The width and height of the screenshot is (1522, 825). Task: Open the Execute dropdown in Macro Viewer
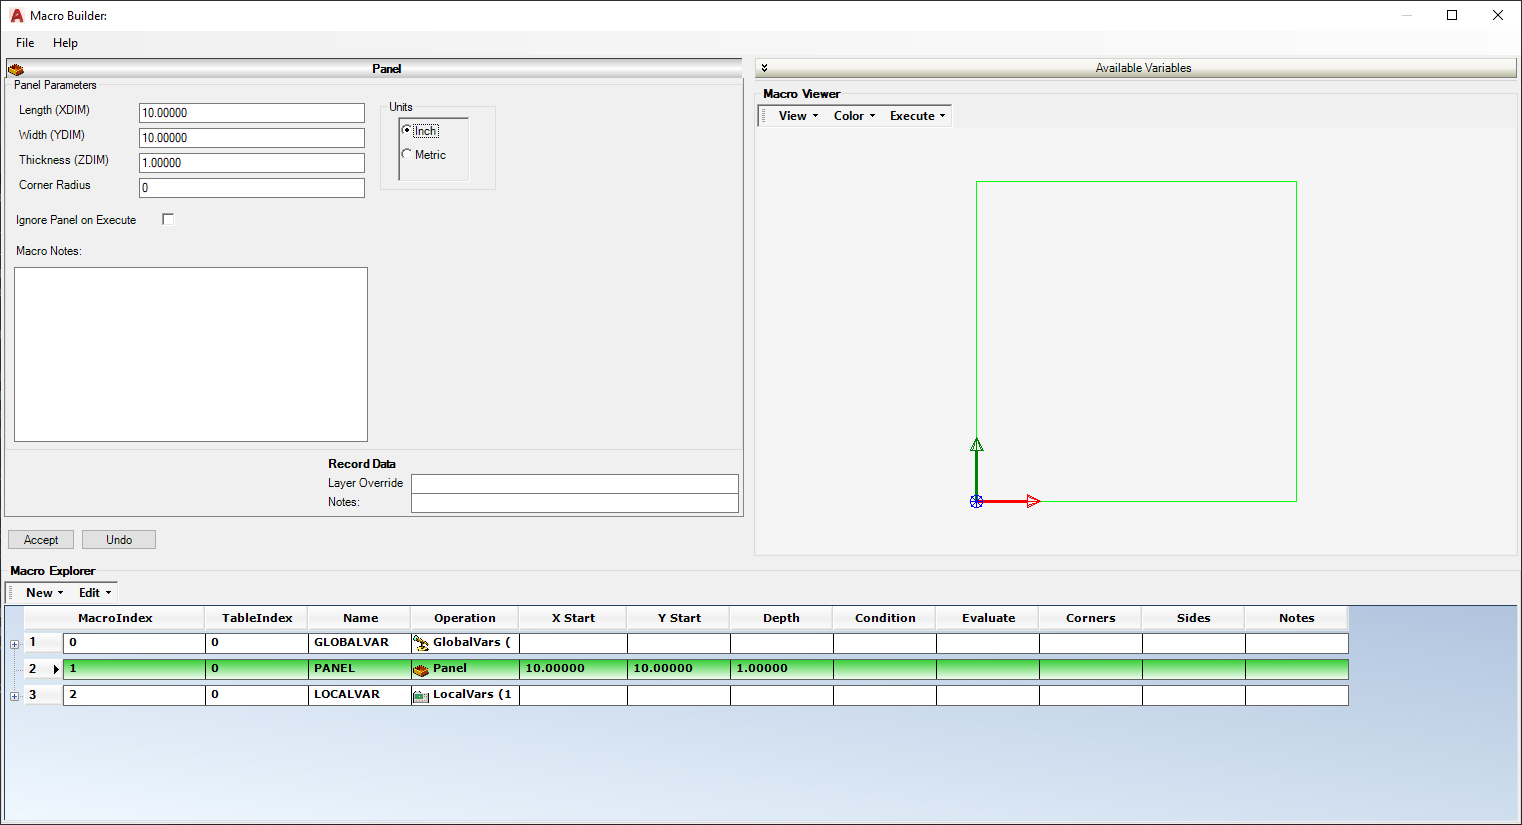(915, 115)
